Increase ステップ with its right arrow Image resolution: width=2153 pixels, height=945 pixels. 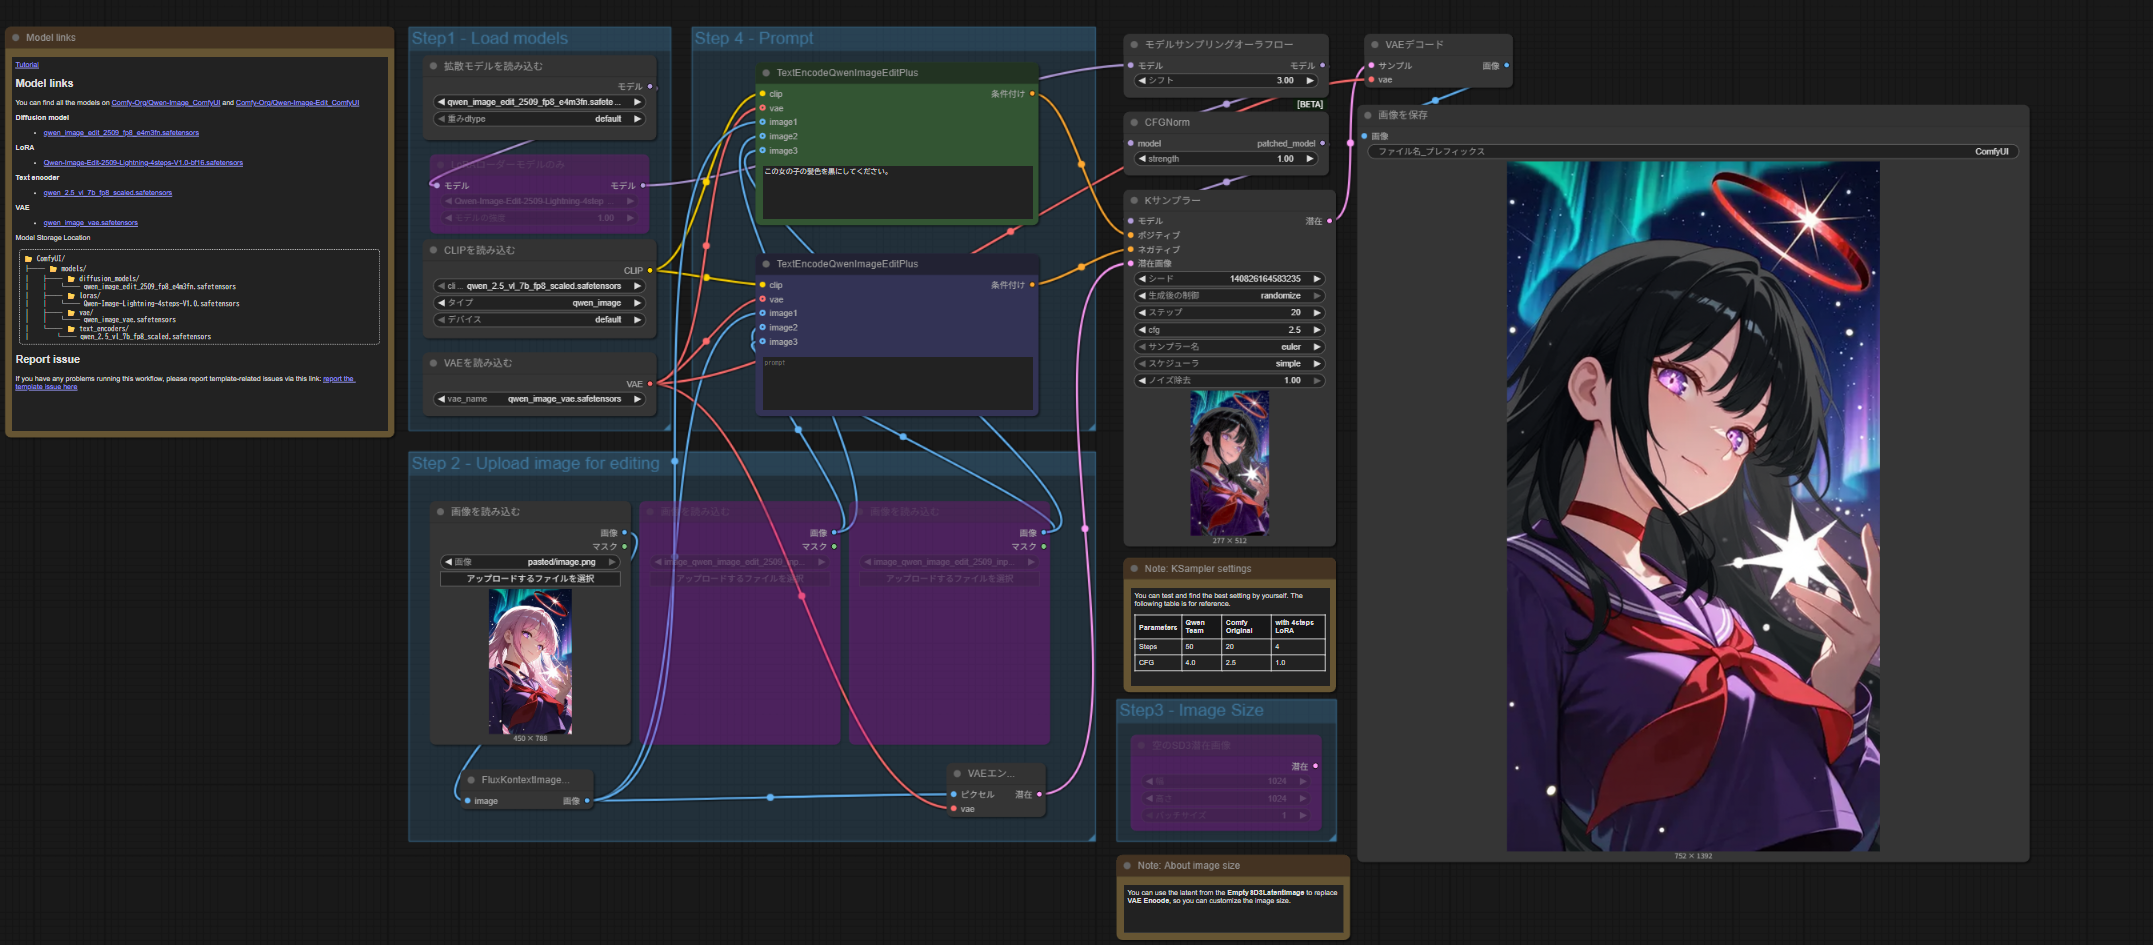click(x=1317, y=313)
